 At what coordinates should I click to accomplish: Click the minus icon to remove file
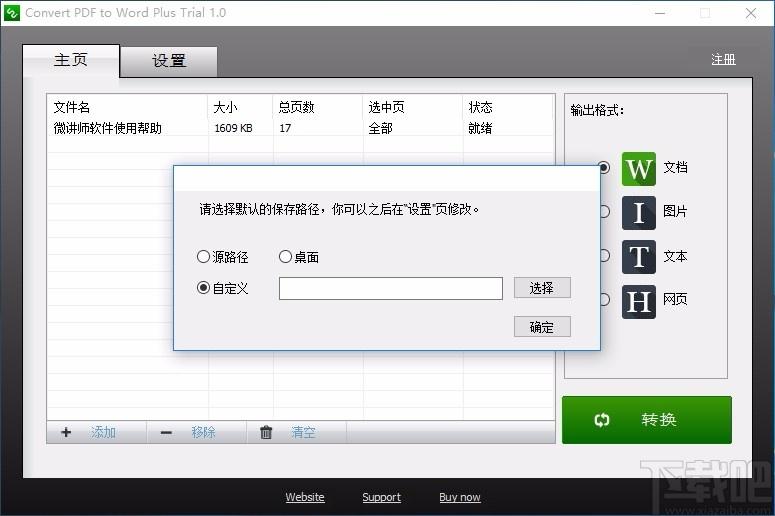pyautogui.click(x=166, y=433)
